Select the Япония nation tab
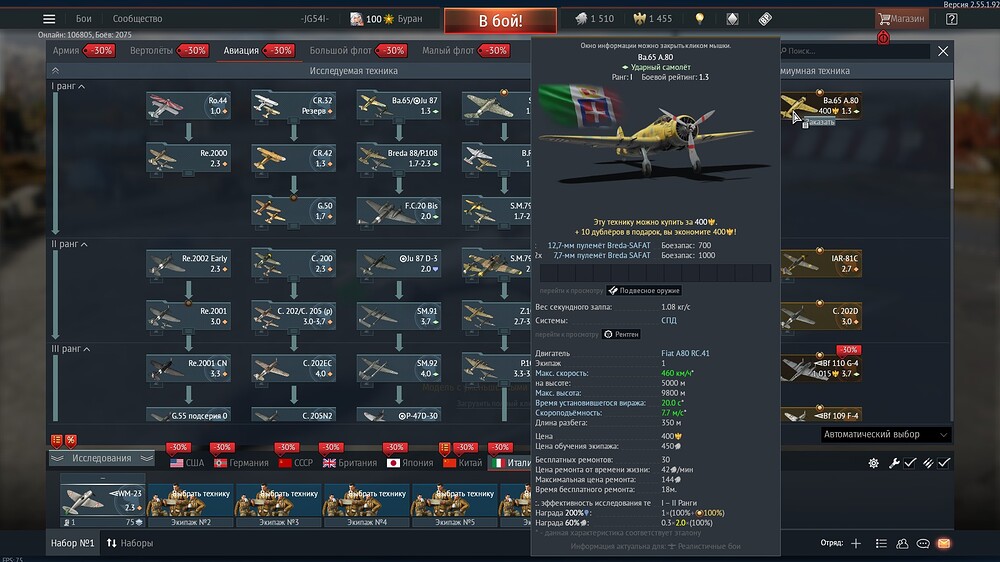Image resolution: width=1000 pixels, height=562 pixels. click(410, 463)
